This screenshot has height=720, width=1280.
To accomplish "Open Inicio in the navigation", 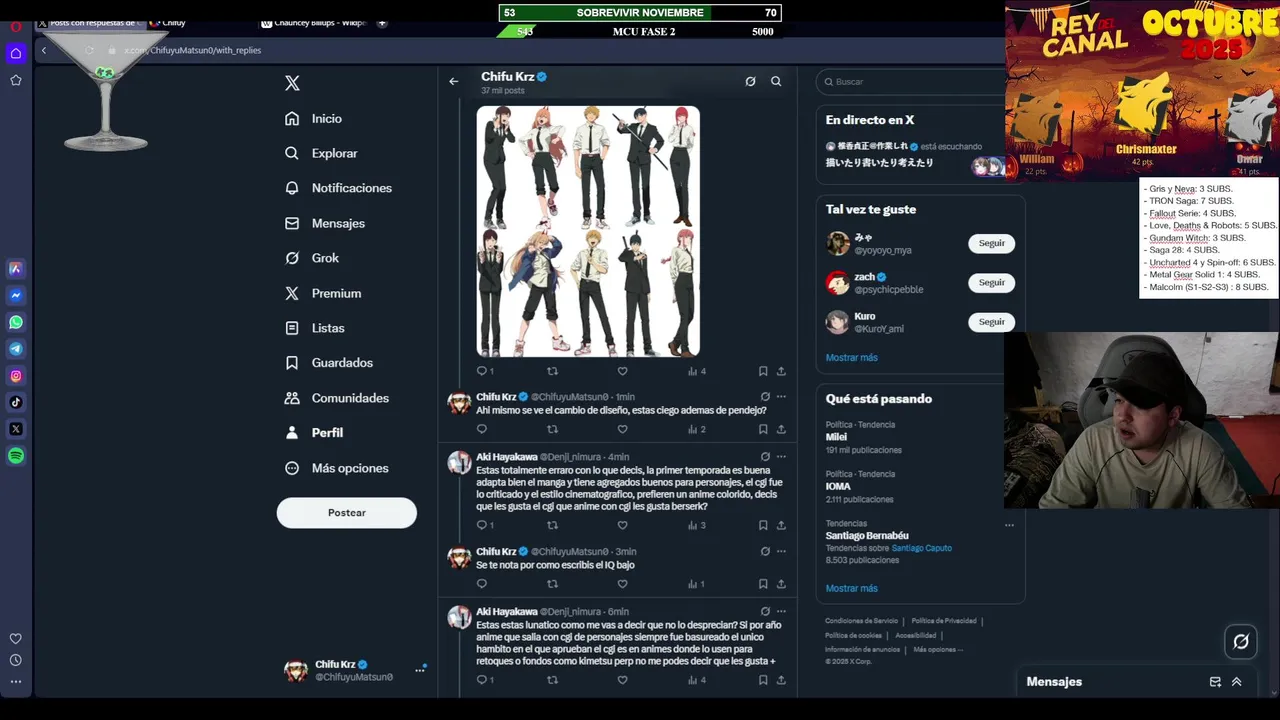I will 313,119.
